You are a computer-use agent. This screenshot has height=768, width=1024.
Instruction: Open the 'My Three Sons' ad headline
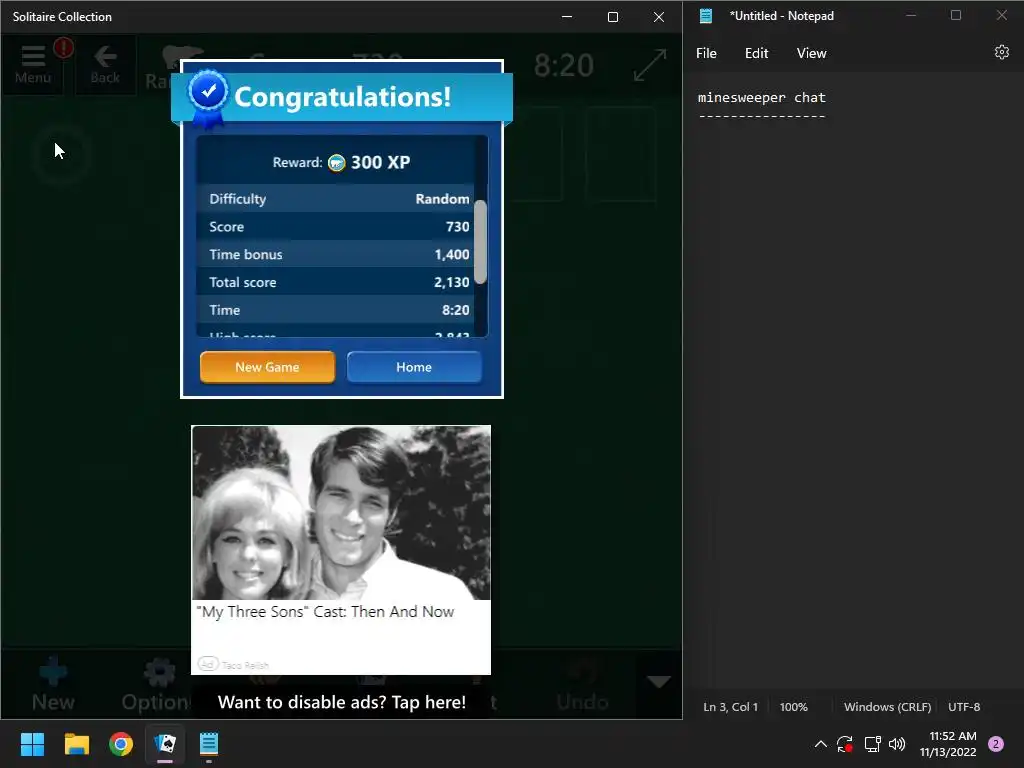pos(325,612)
